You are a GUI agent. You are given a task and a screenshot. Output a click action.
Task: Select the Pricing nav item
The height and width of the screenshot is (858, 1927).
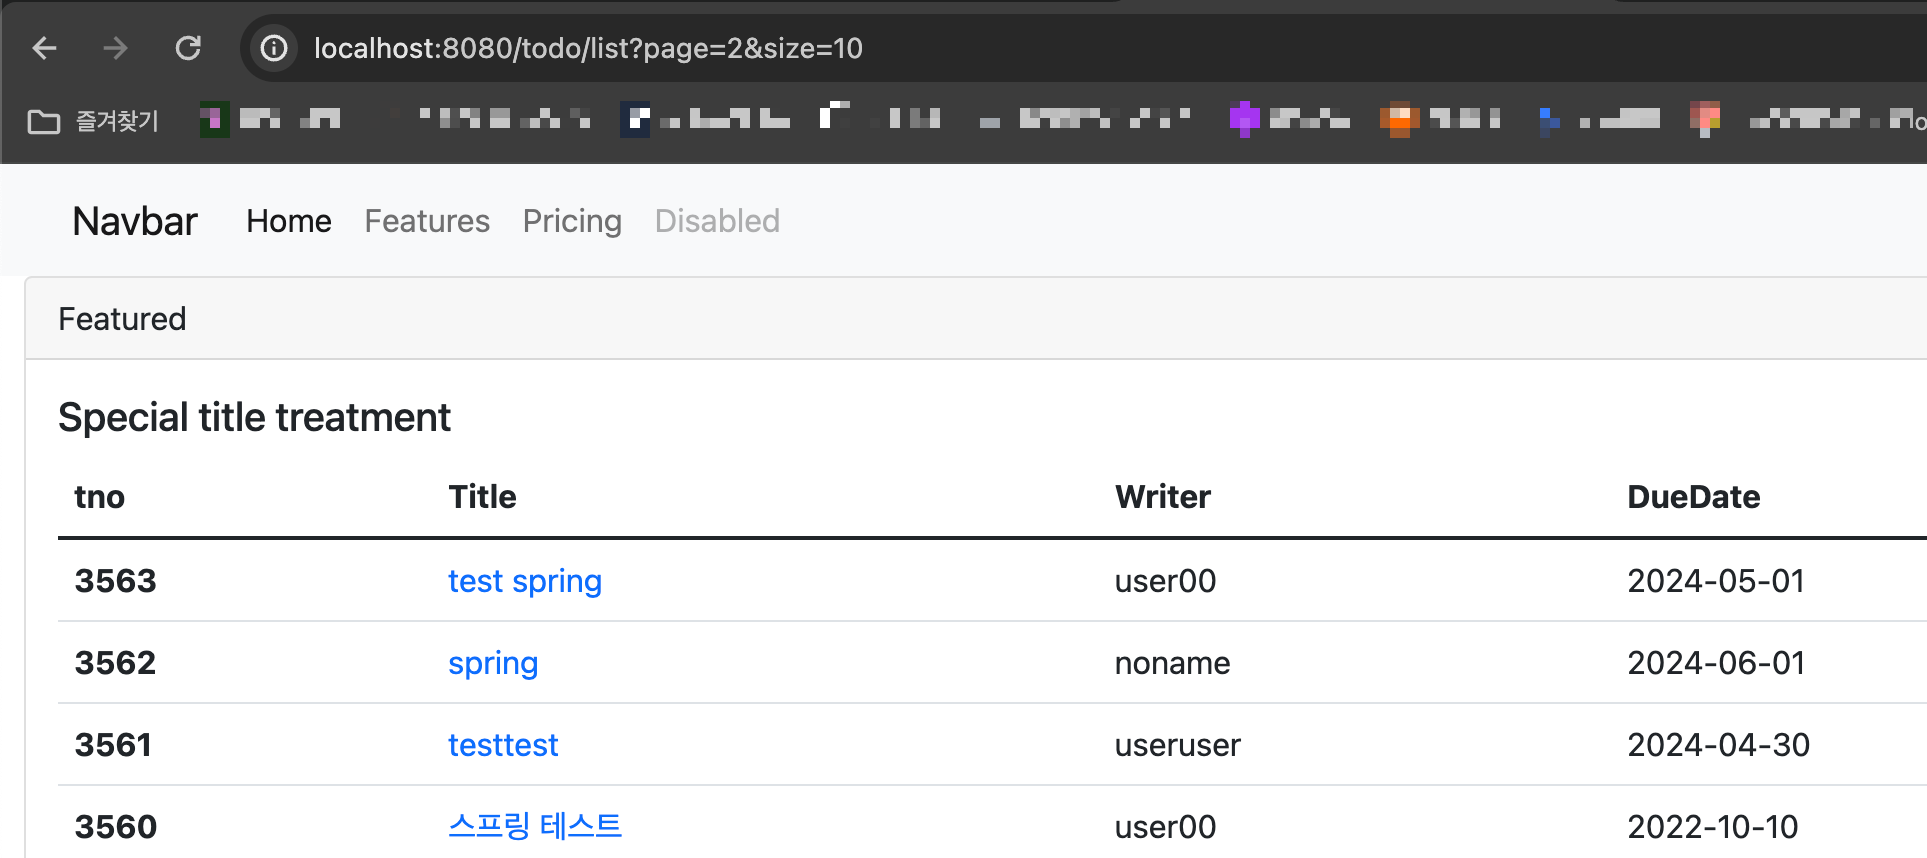point(572,221)
